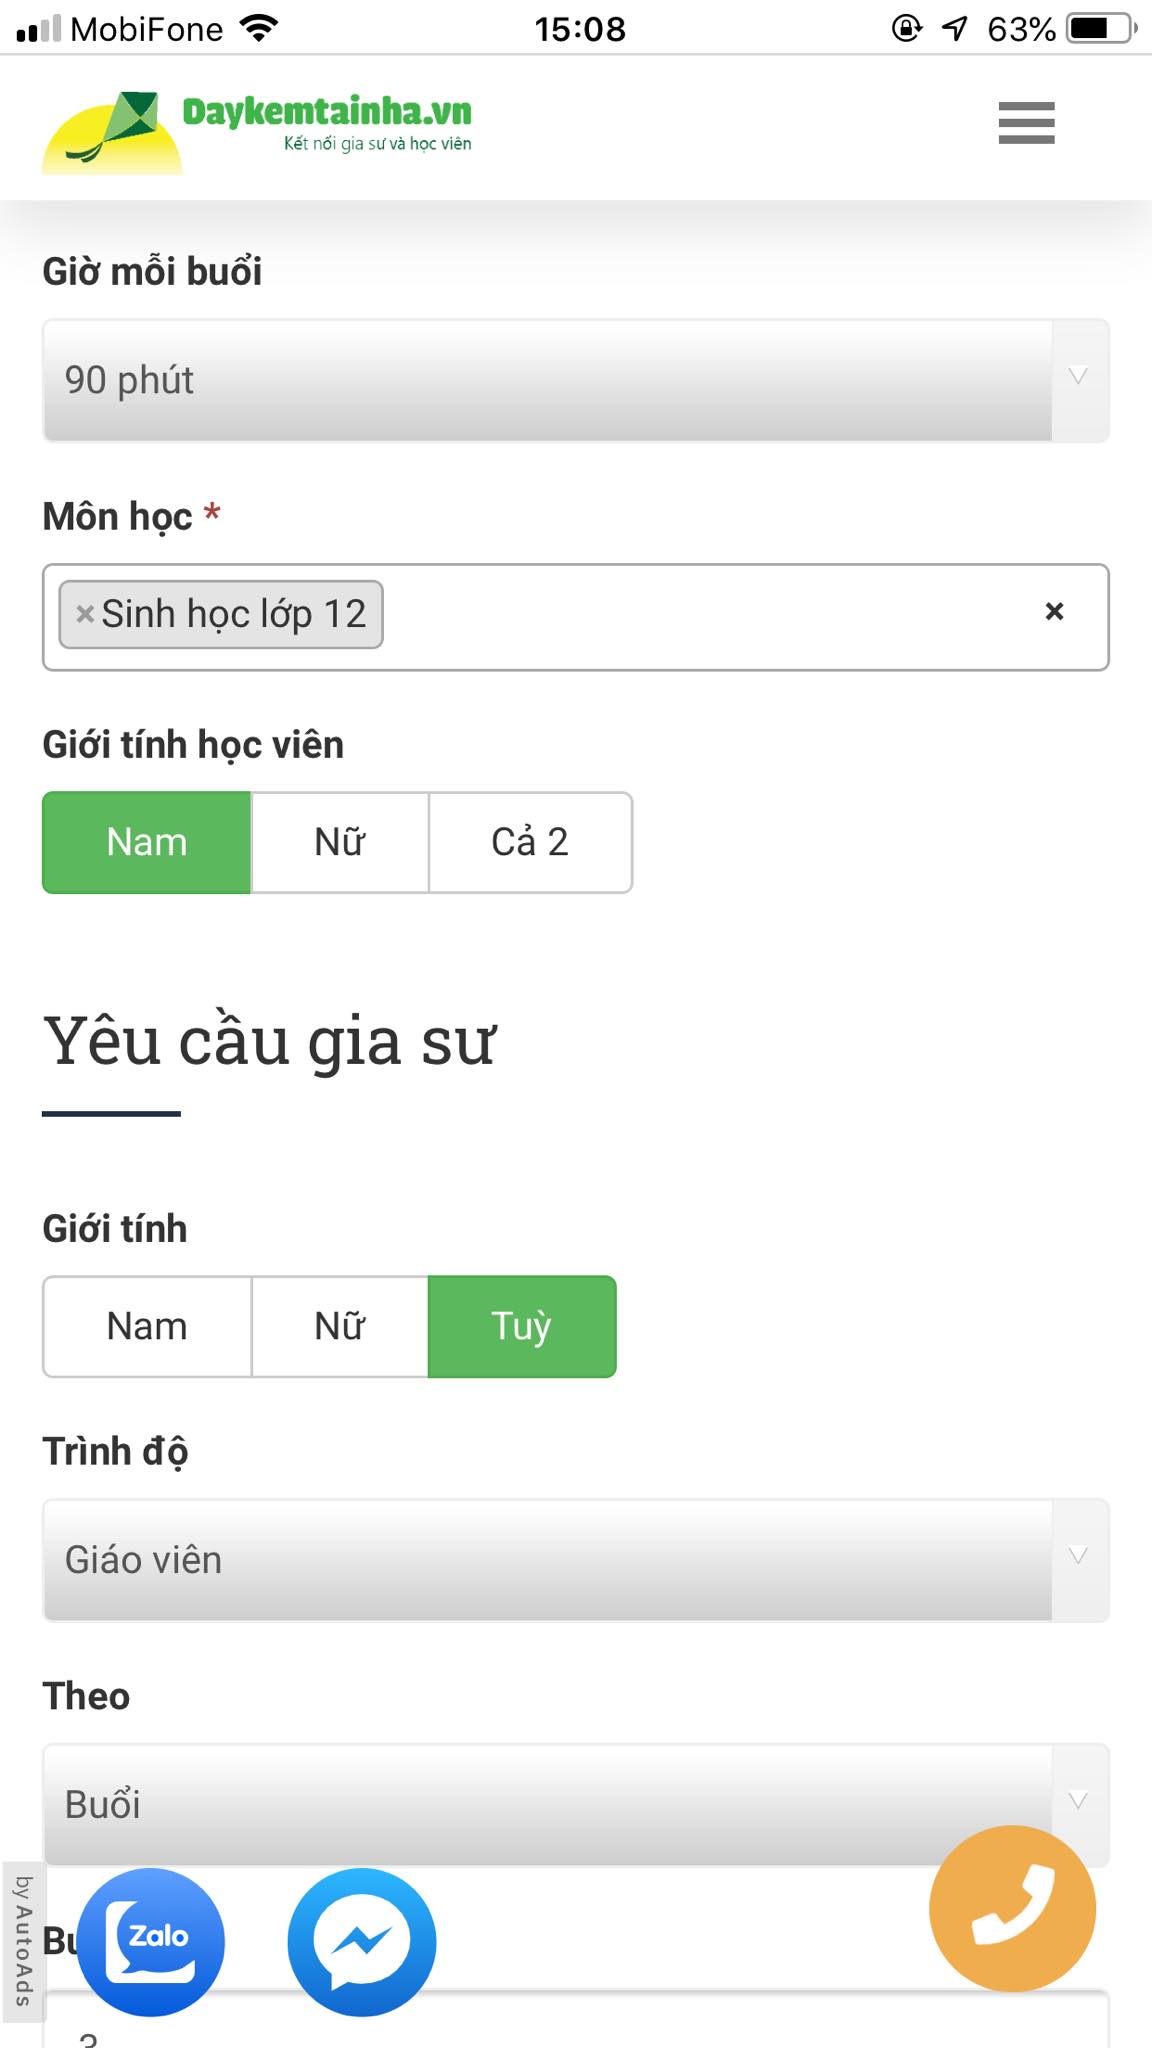Open Zalo chat button
The image size is (1152, 2048).
click(x=151, y=1941)
